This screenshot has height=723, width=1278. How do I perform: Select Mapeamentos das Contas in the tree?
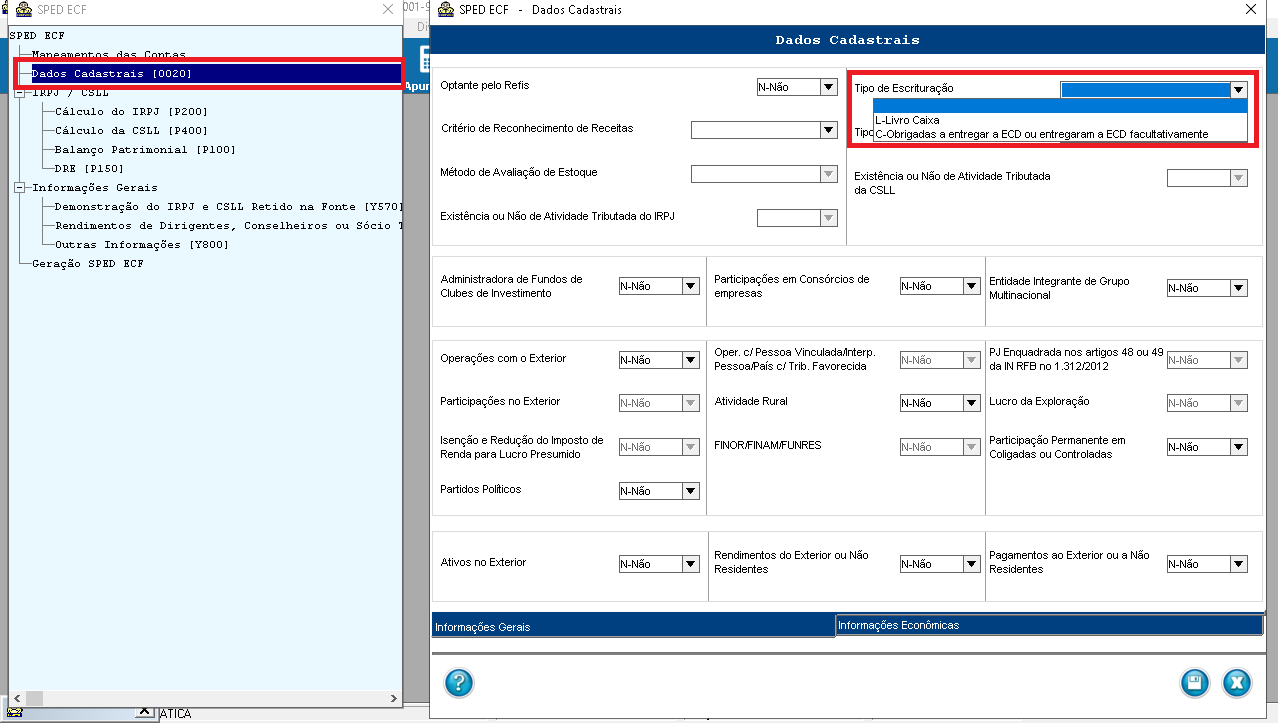point(109,55)
